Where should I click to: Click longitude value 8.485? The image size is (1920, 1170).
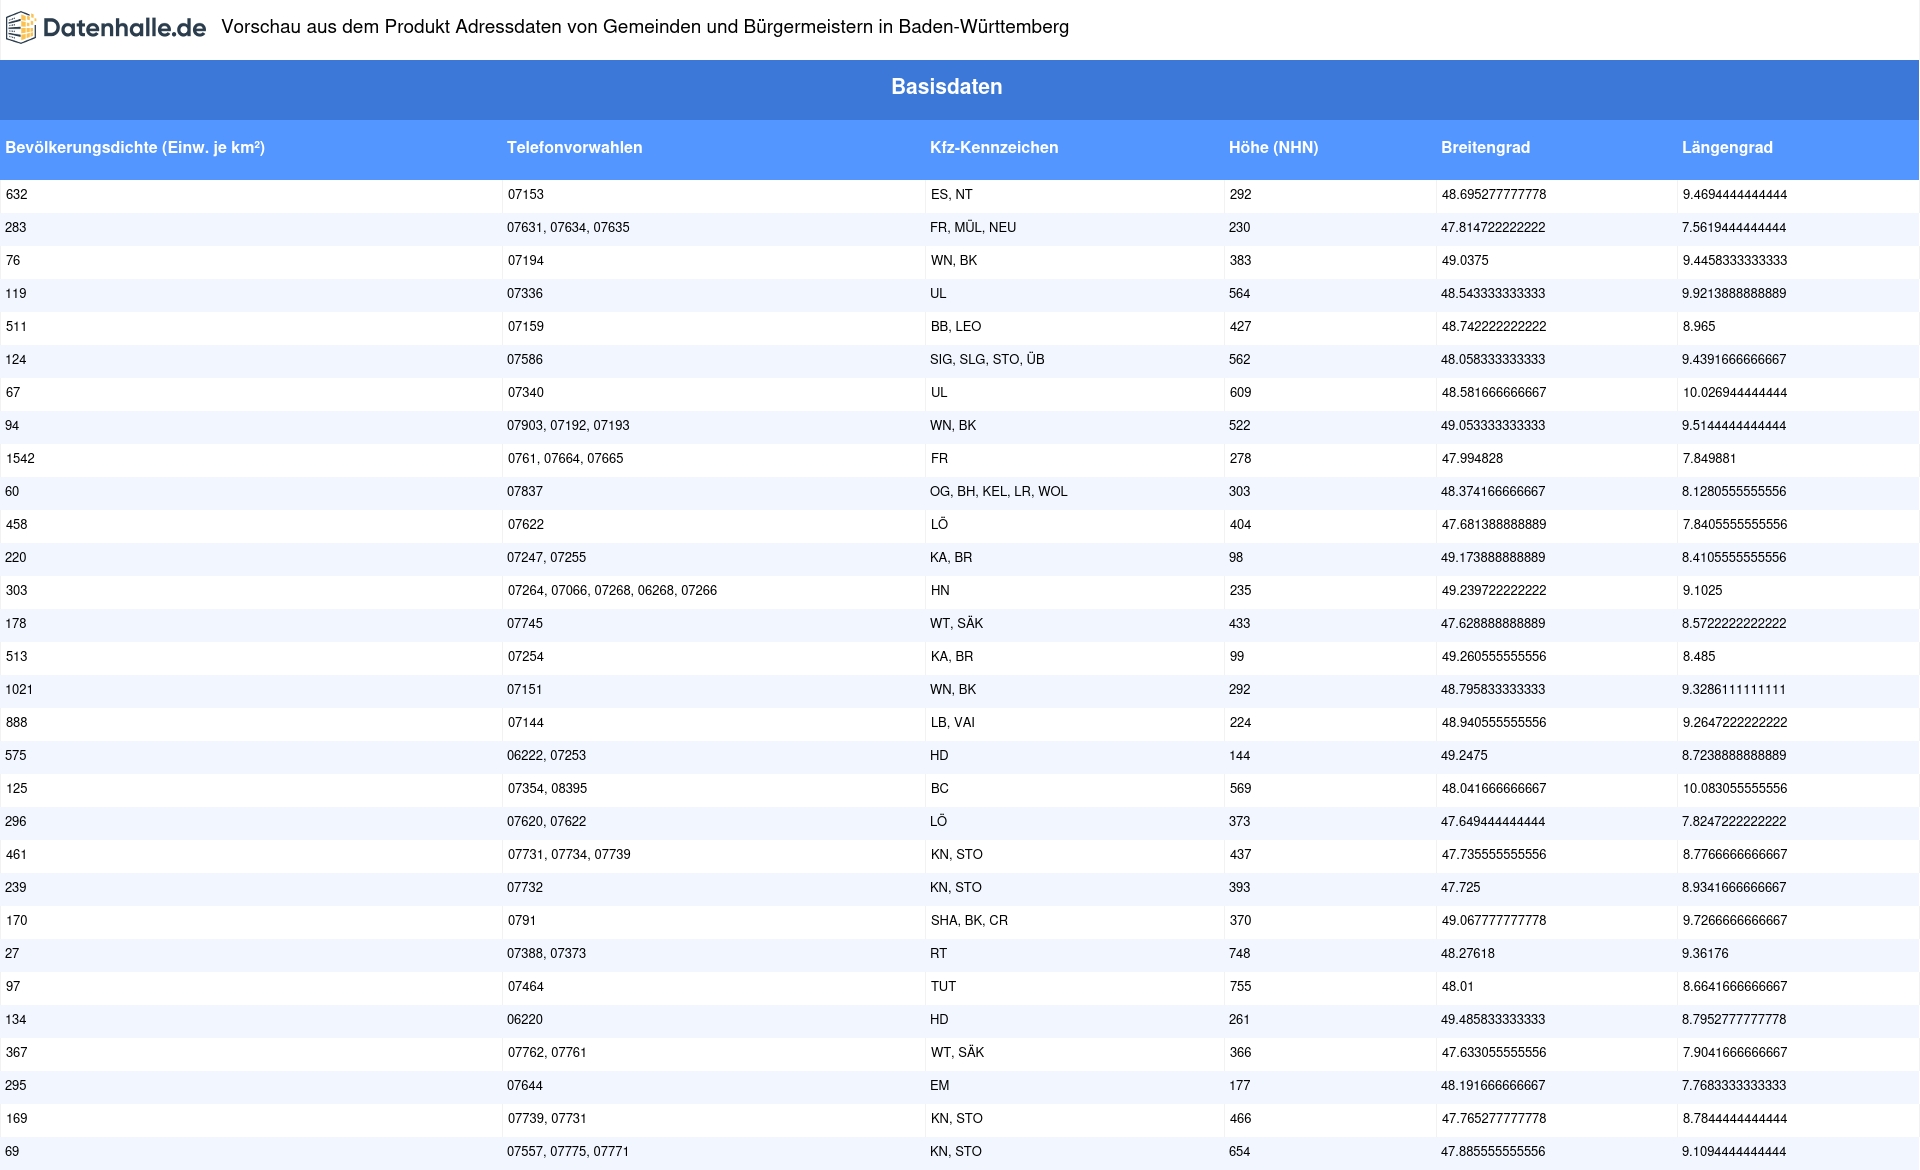click(x=1698, y=657)
